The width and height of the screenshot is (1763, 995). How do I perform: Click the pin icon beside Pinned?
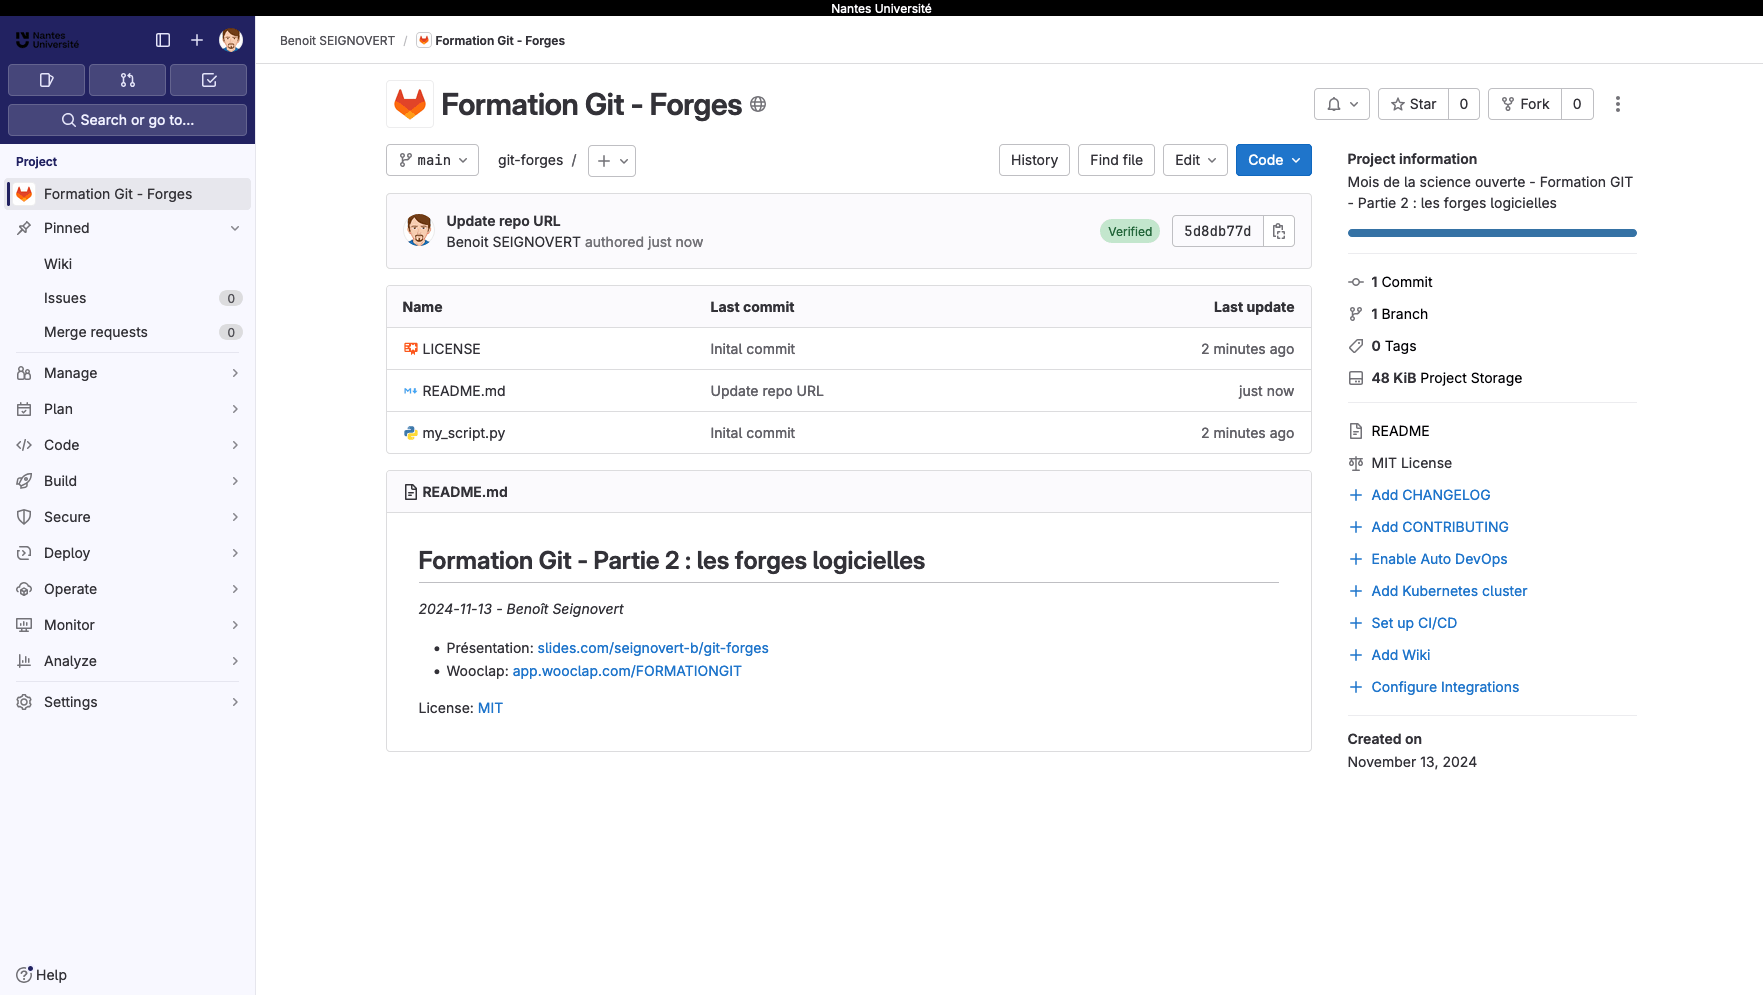24,228
